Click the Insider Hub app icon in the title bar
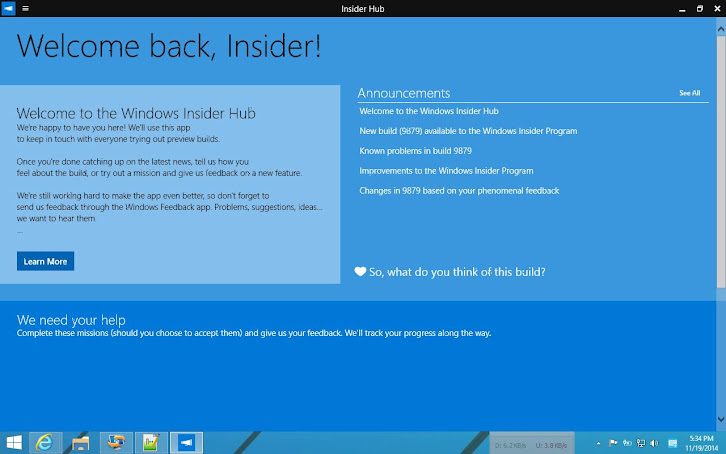This screenshot has height=454, width=726. pos(8,8)
